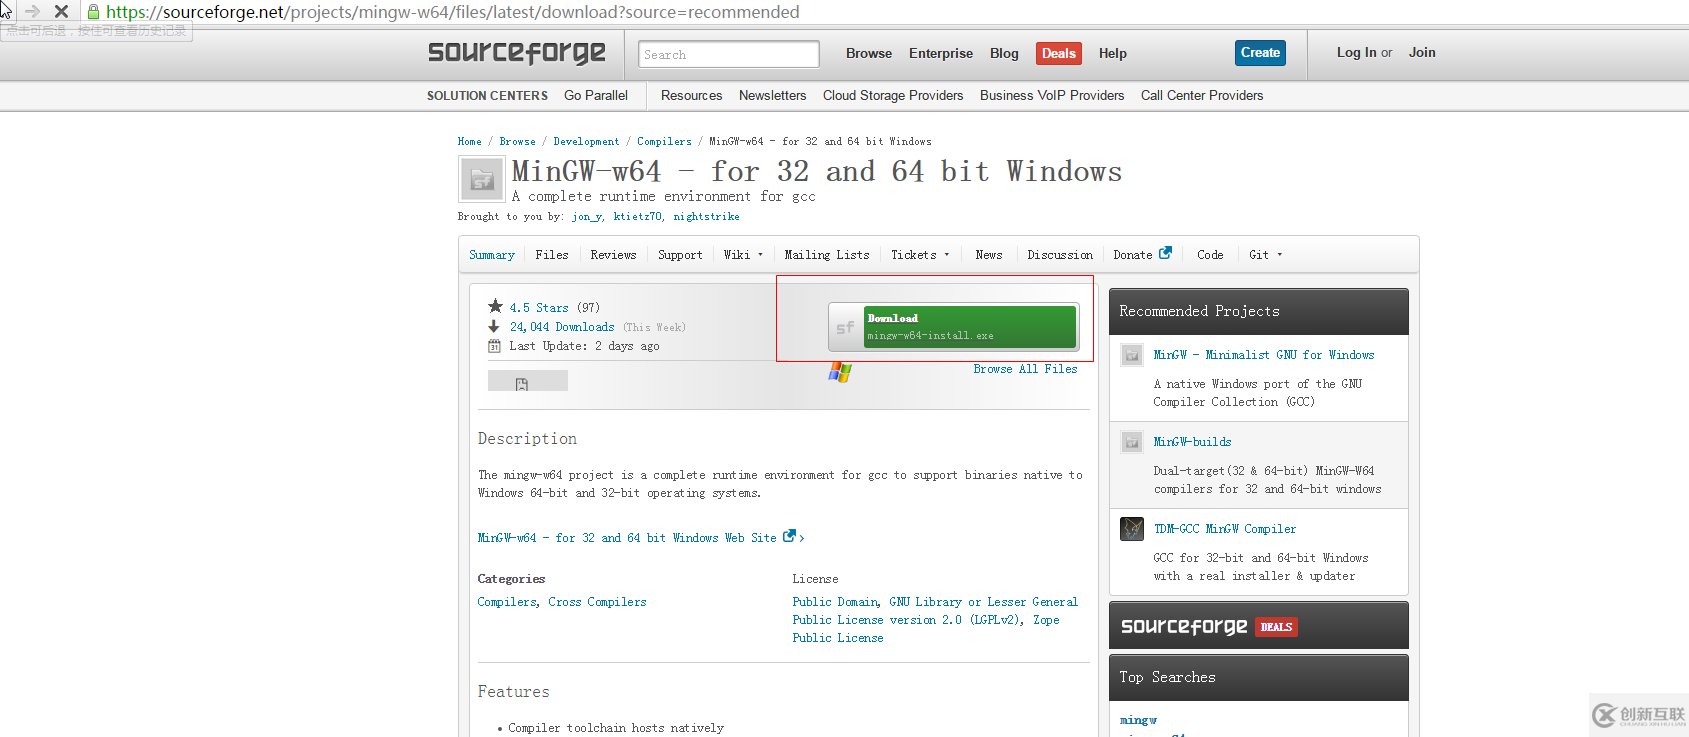Open the Wiki dropdown menu
The width and height of the screenshot is (1689, 737).
click(x=743, y=255)
